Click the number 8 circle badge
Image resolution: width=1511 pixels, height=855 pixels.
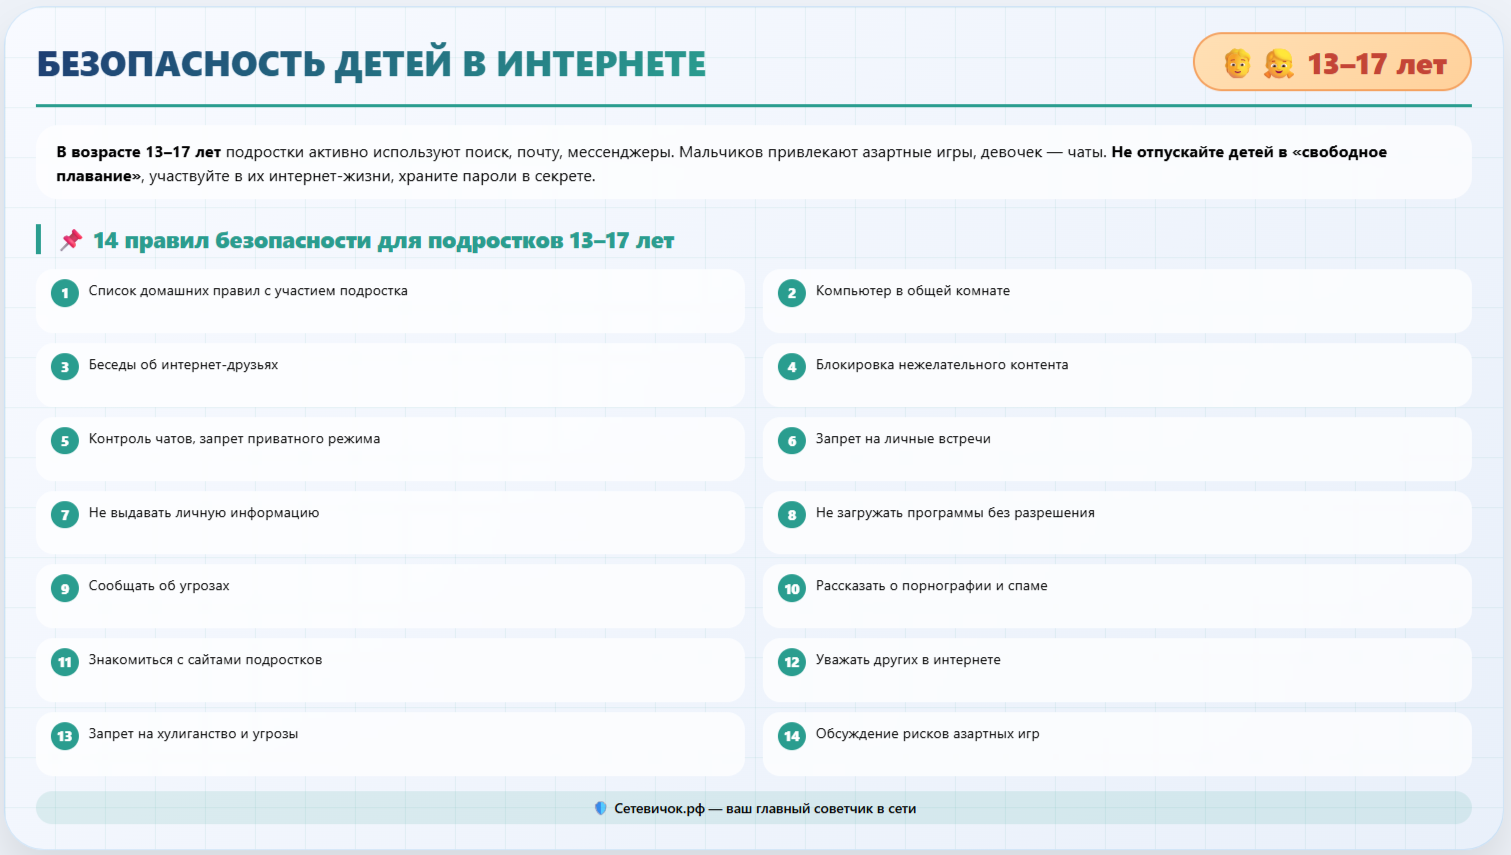pos(792,515)
